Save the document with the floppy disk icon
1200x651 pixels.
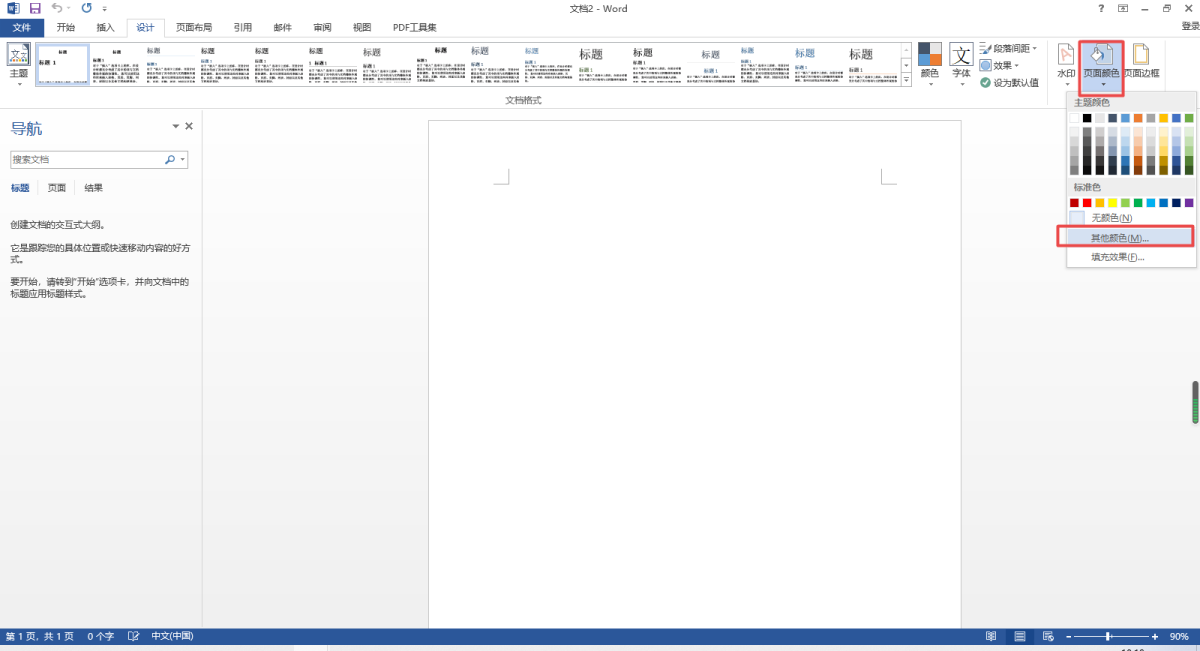(34, 8)
